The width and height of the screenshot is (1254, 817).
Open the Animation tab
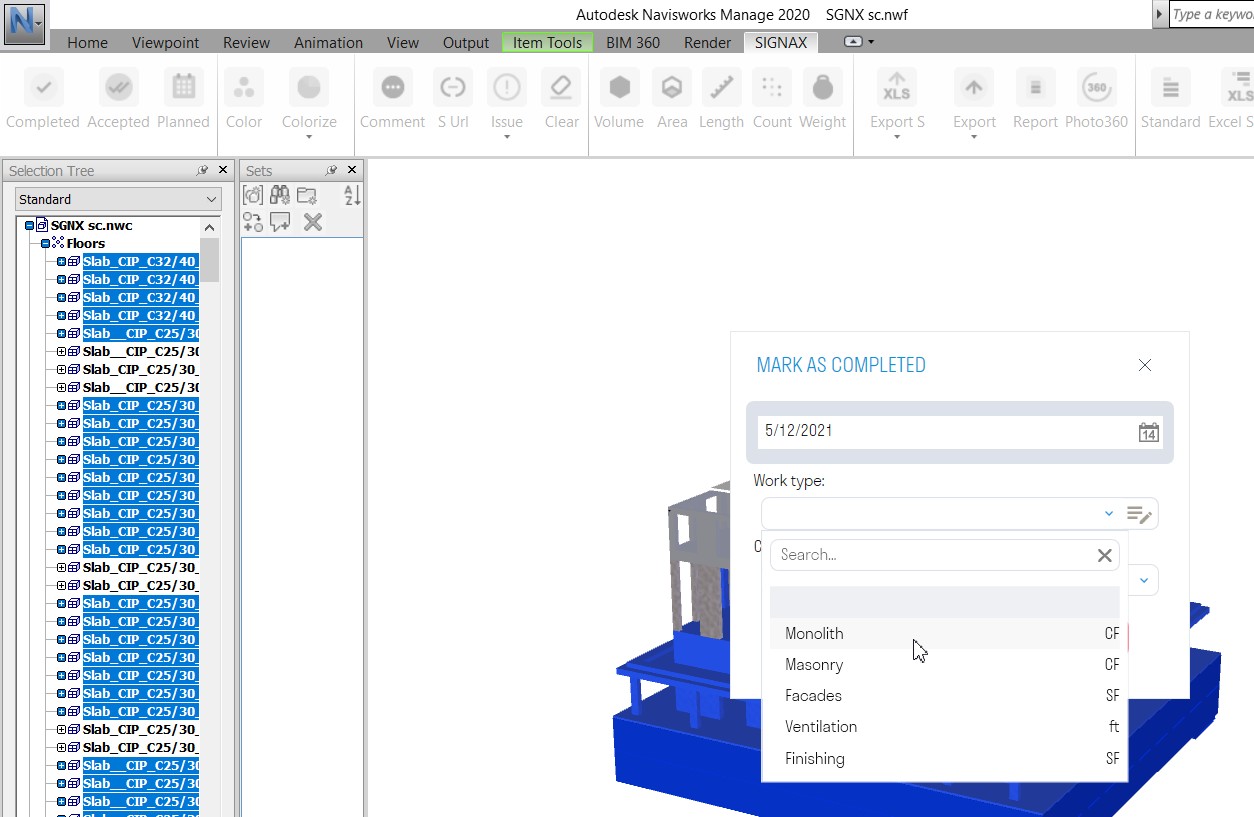328,42
